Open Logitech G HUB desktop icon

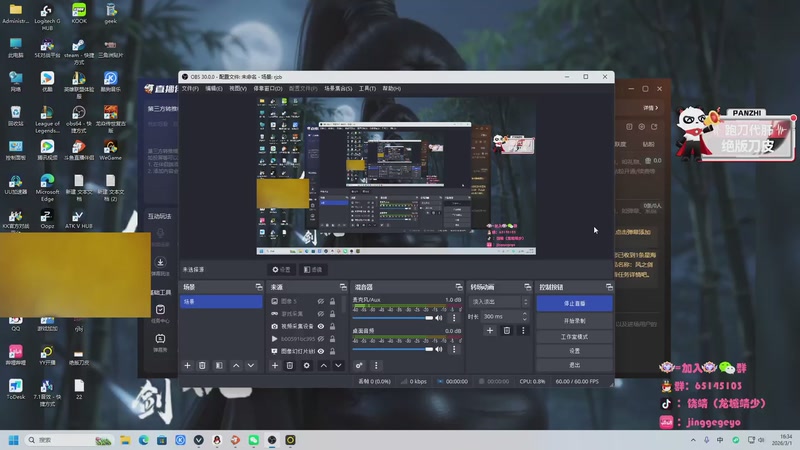pyautogui.click(x=47, y=16)
